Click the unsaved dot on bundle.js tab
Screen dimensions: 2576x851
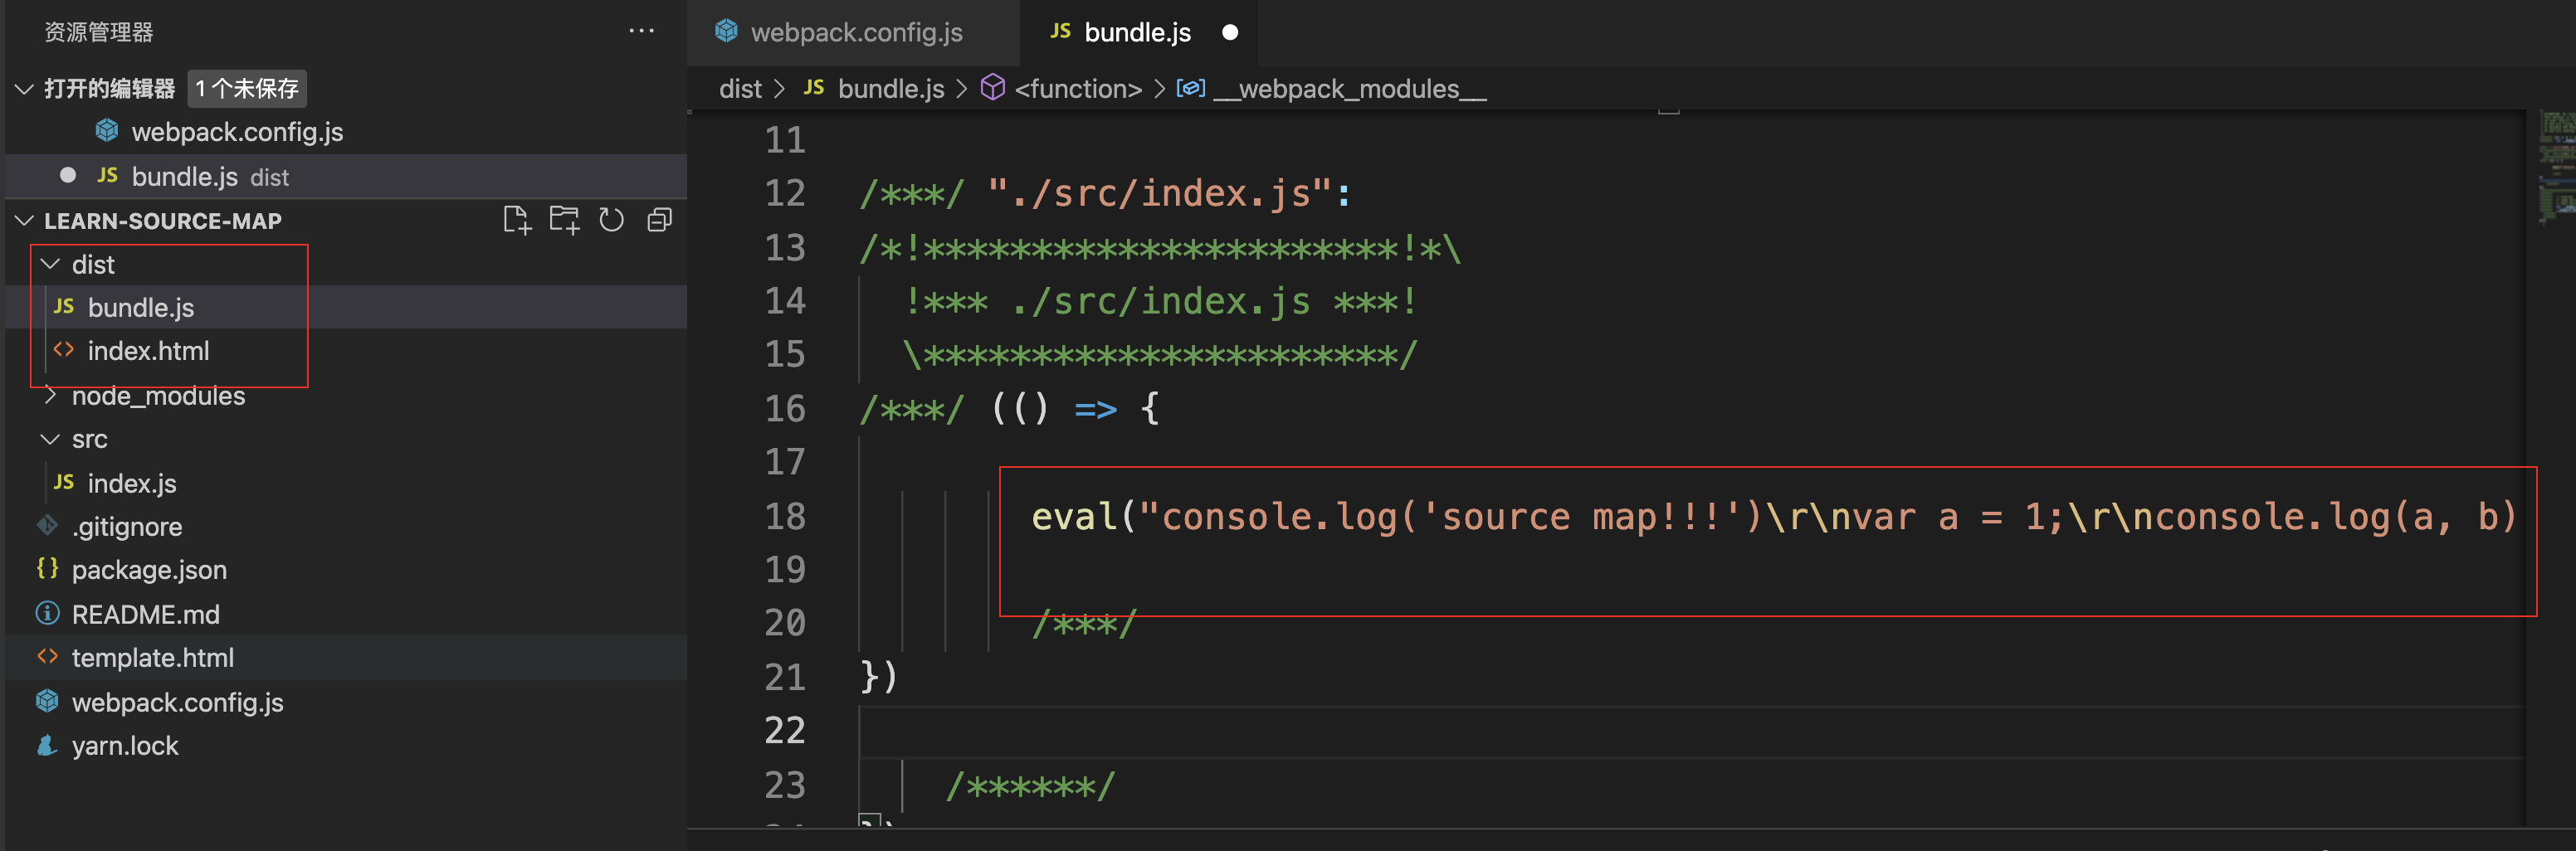[1230, 32]
